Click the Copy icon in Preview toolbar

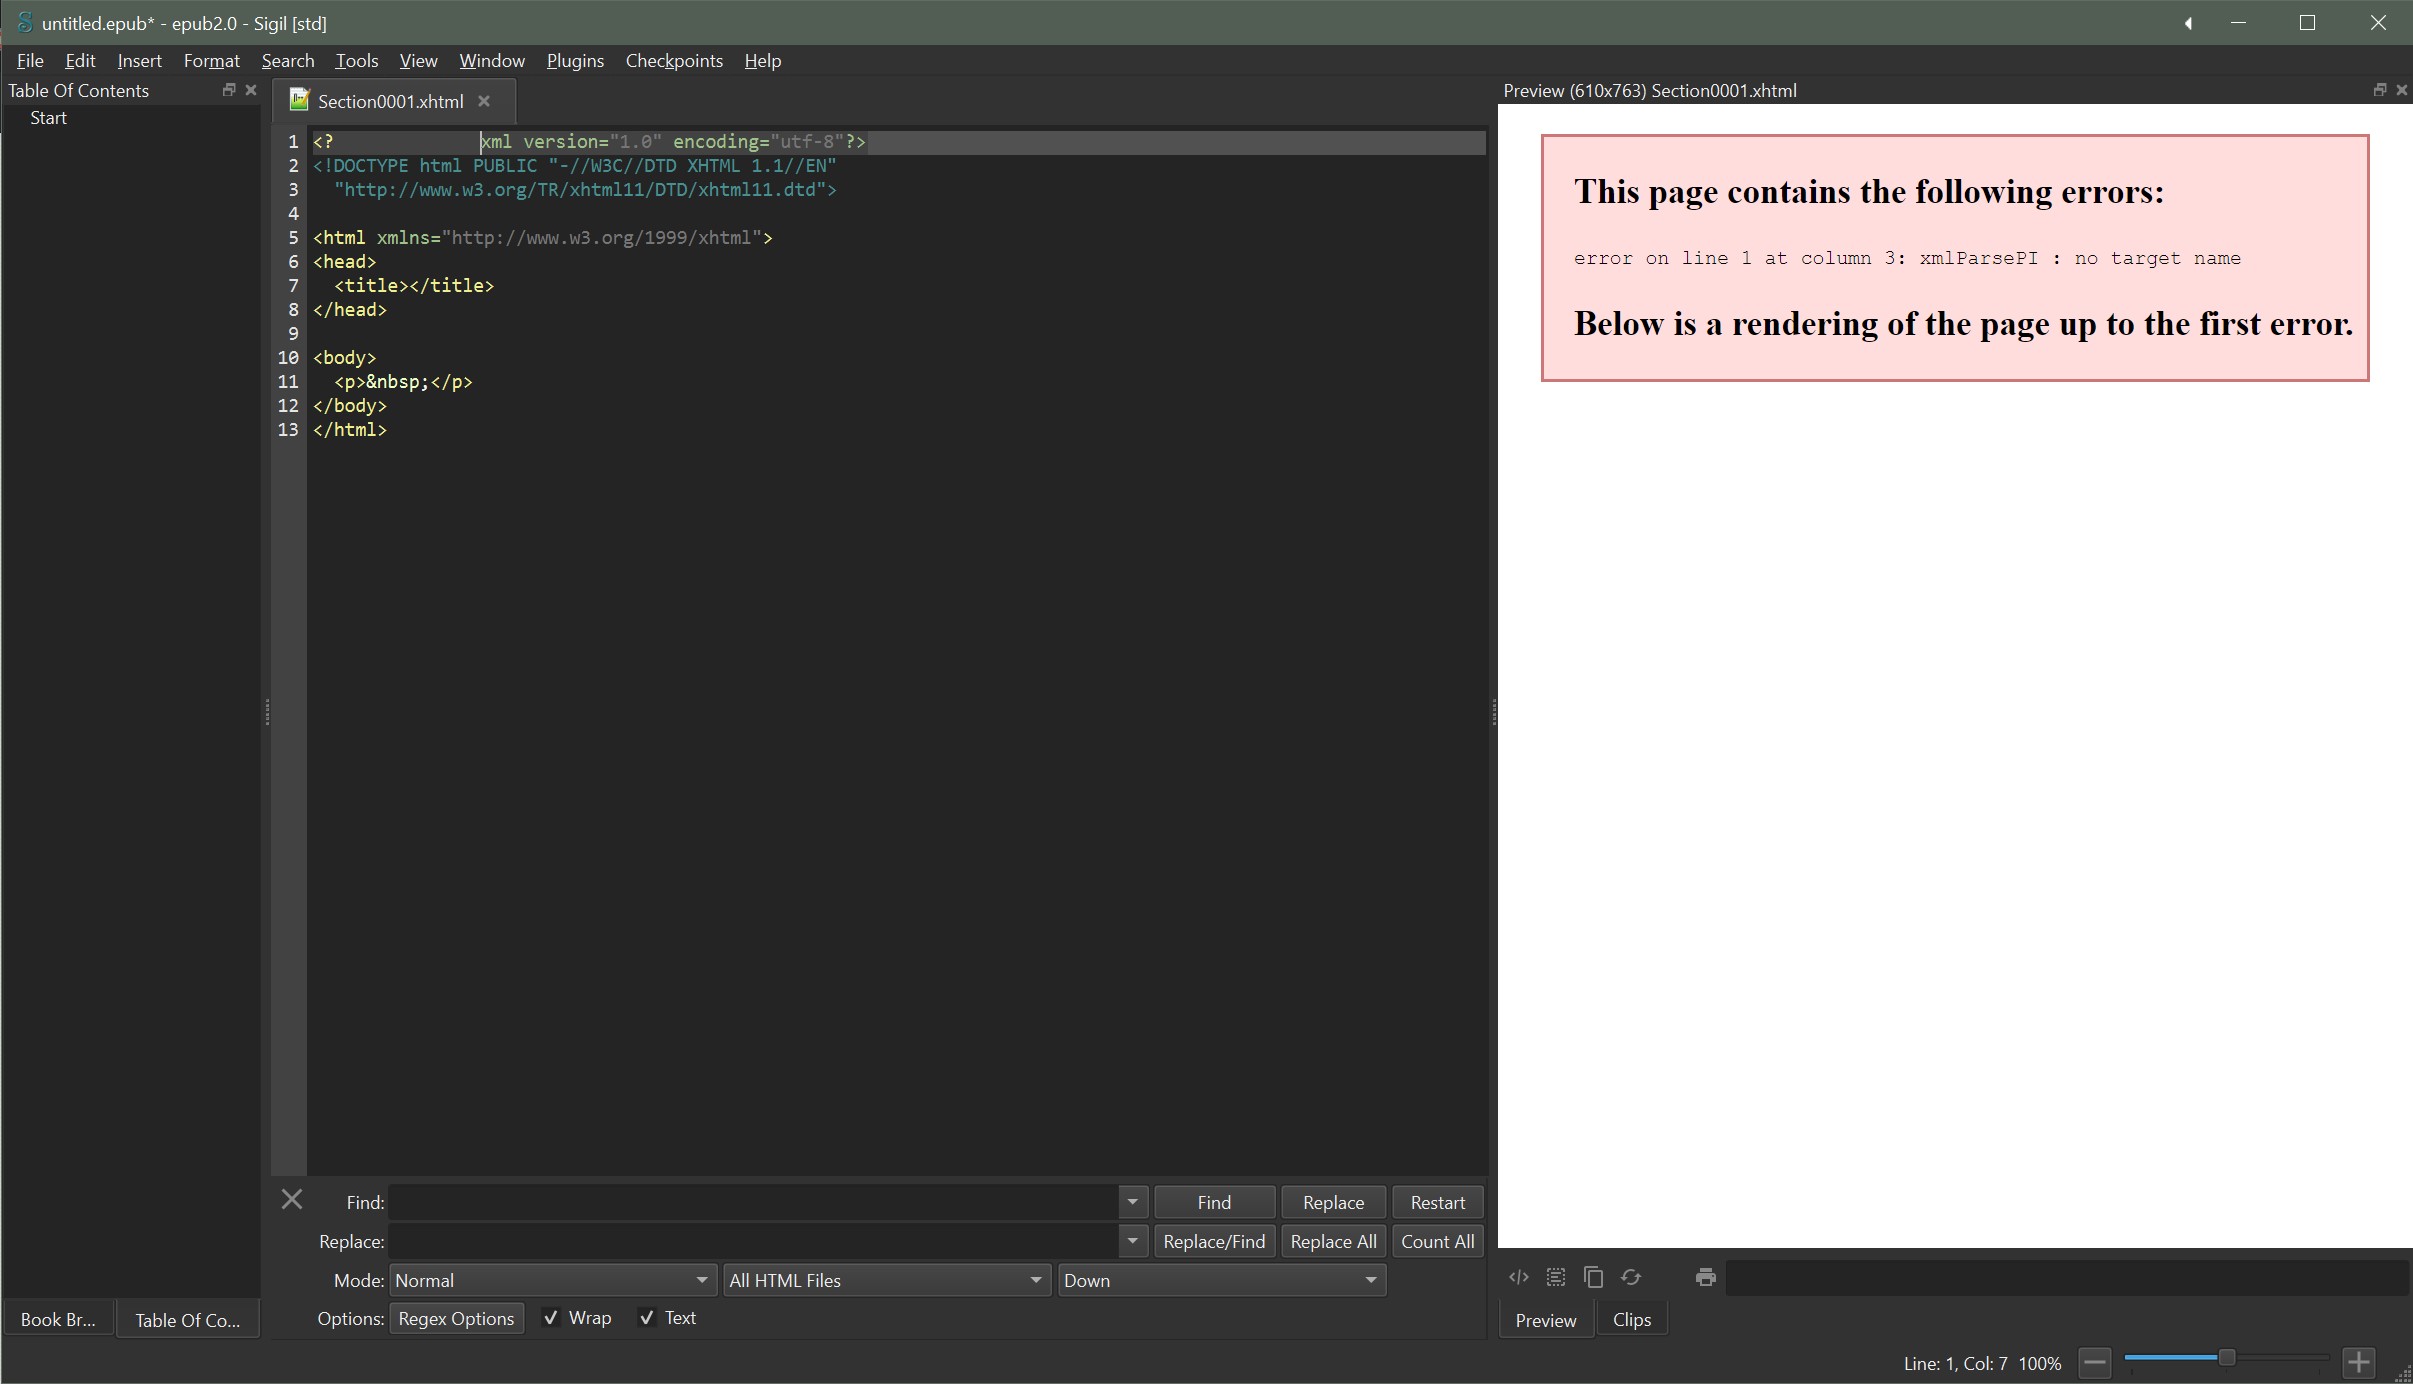1593,1277
